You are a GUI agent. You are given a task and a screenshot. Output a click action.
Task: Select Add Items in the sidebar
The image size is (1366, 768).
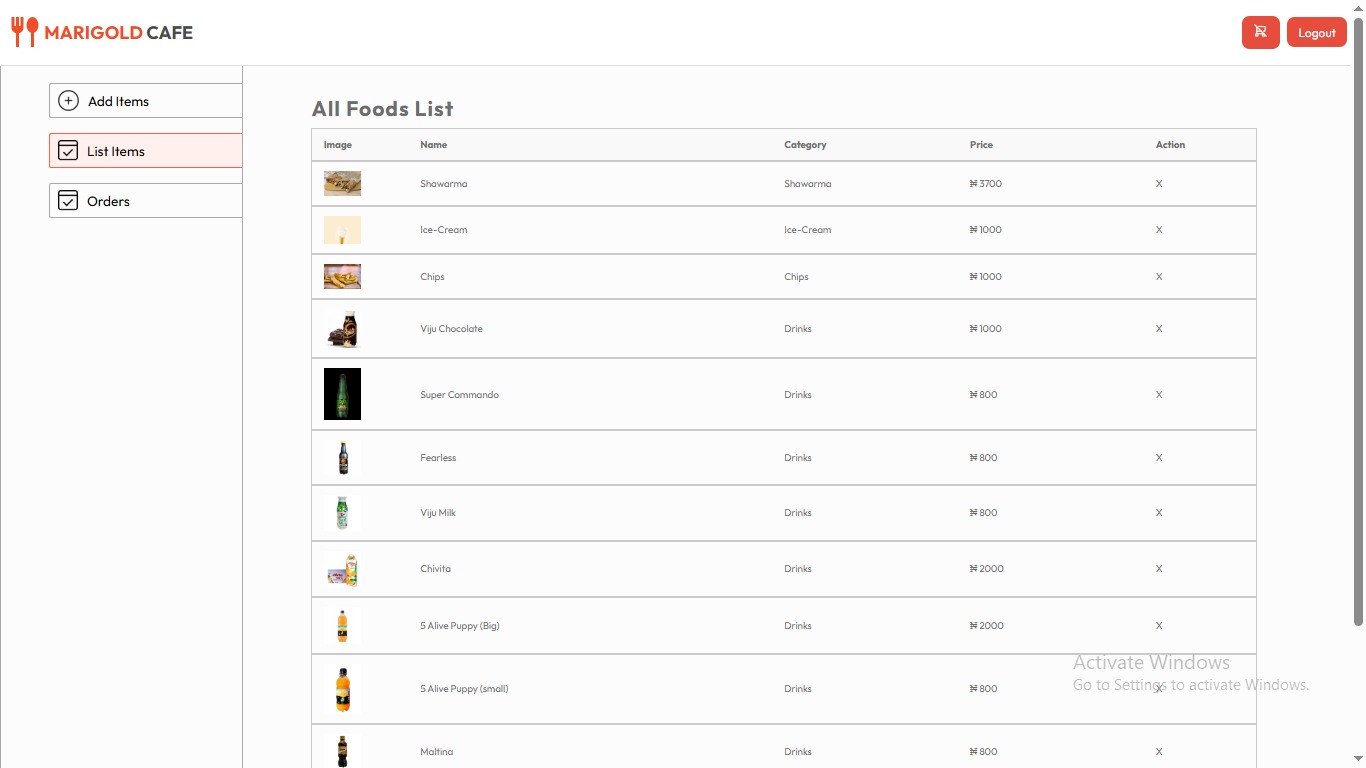click(118, 101)
